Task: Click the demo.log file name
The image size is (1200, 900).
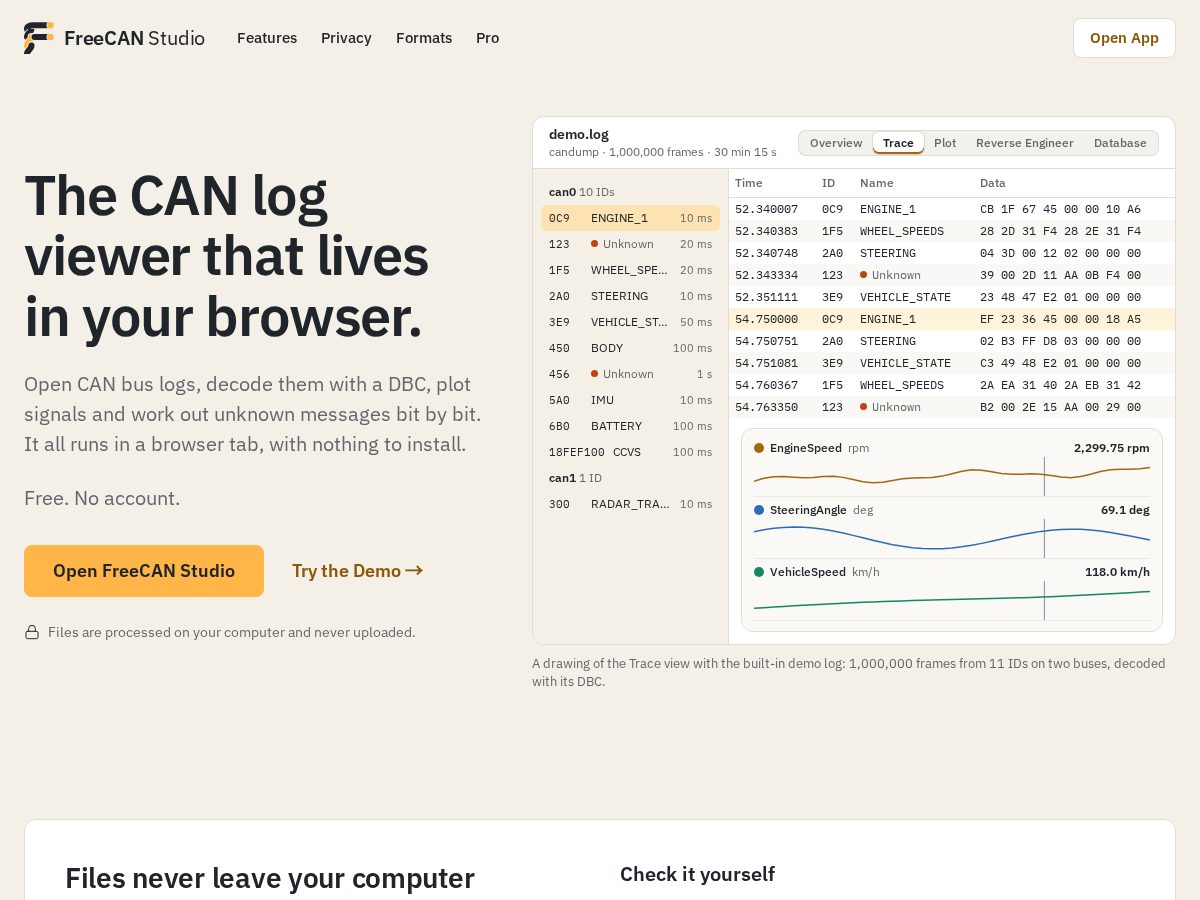Action: pyautogui.click(x=579, y=134)
